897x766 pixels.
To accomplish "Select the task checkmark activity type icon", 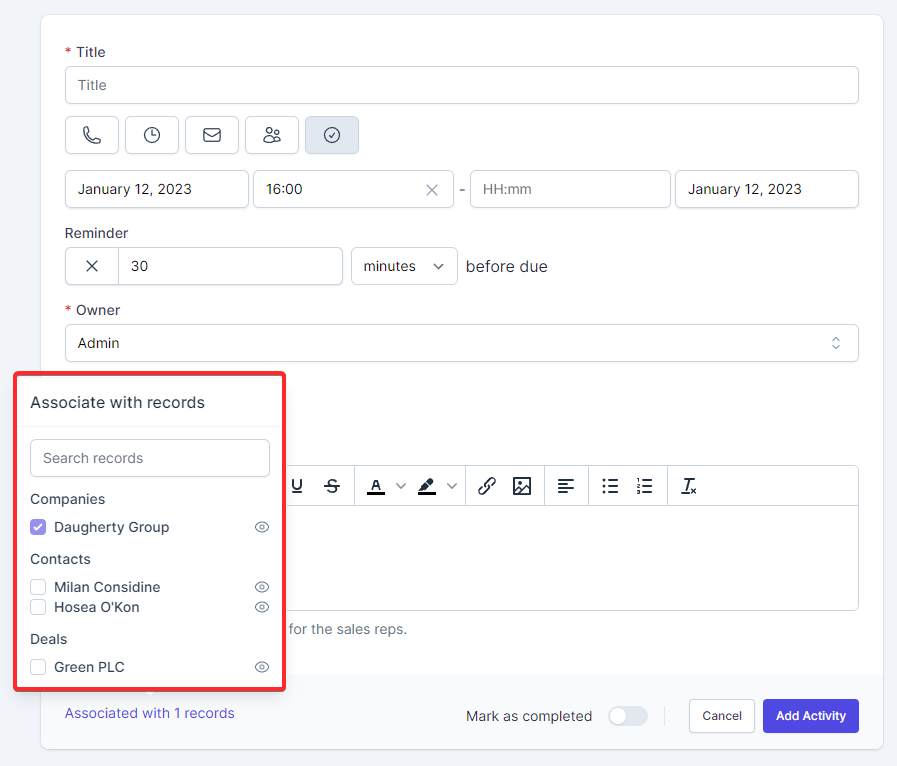I will 332,135.
